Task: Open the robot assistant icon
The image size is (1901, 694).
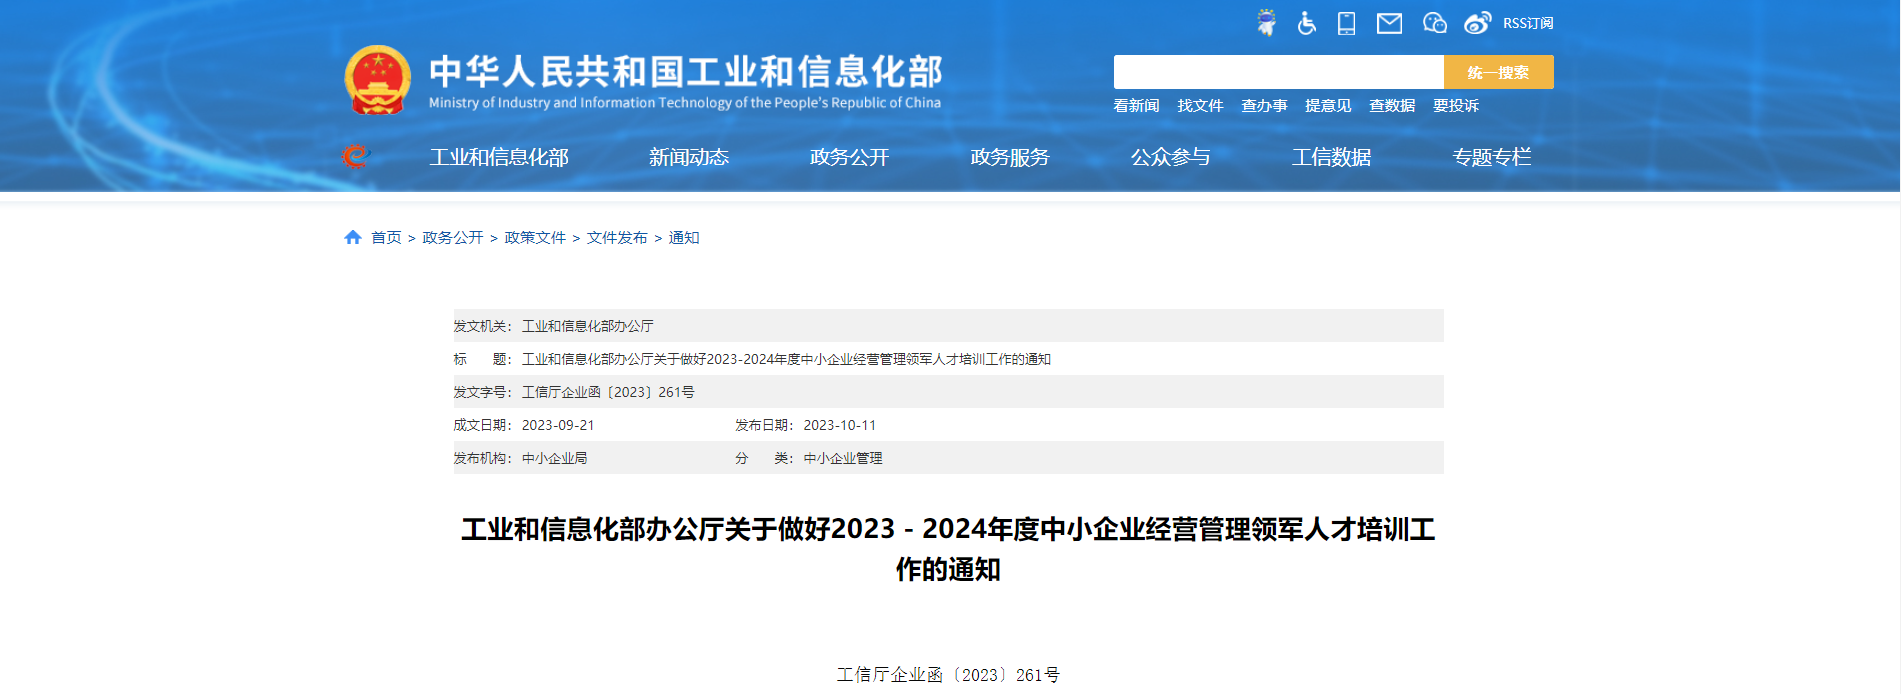Action: tap(1266, 23)
